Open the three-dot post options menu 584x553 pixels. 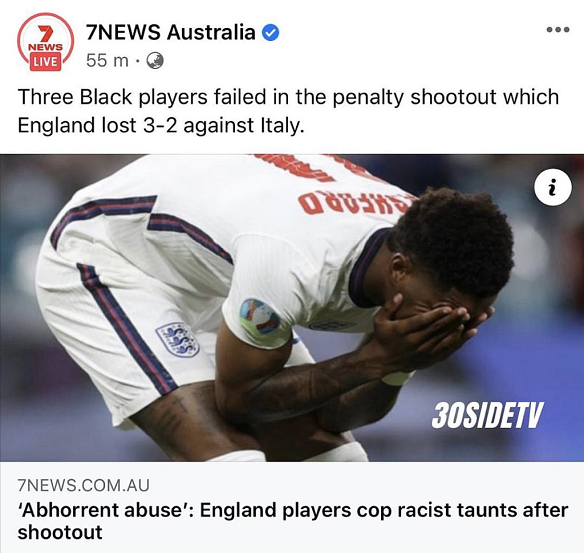(x=558, y=29)
